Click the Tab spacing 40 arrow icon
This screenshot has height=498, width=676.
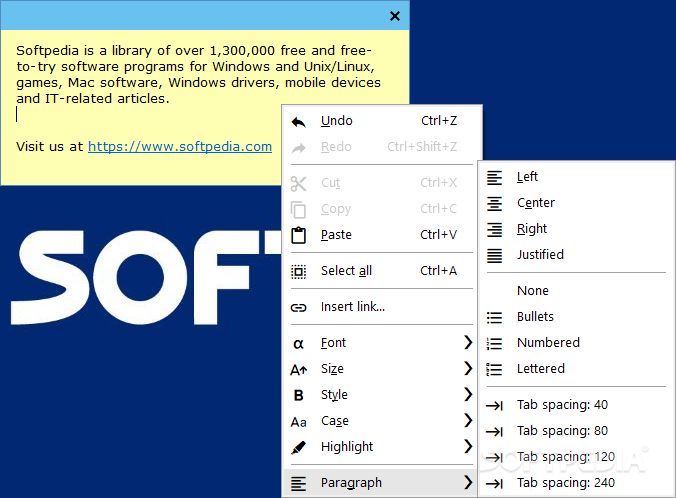494,406
